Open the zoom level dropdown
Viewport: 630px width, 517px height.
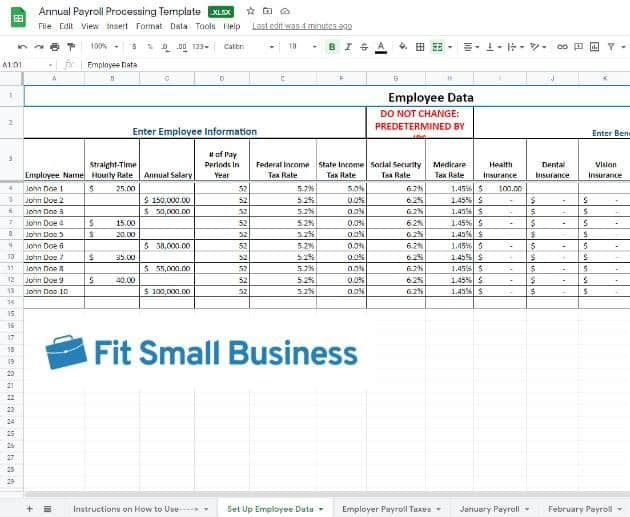pos(104,47)
